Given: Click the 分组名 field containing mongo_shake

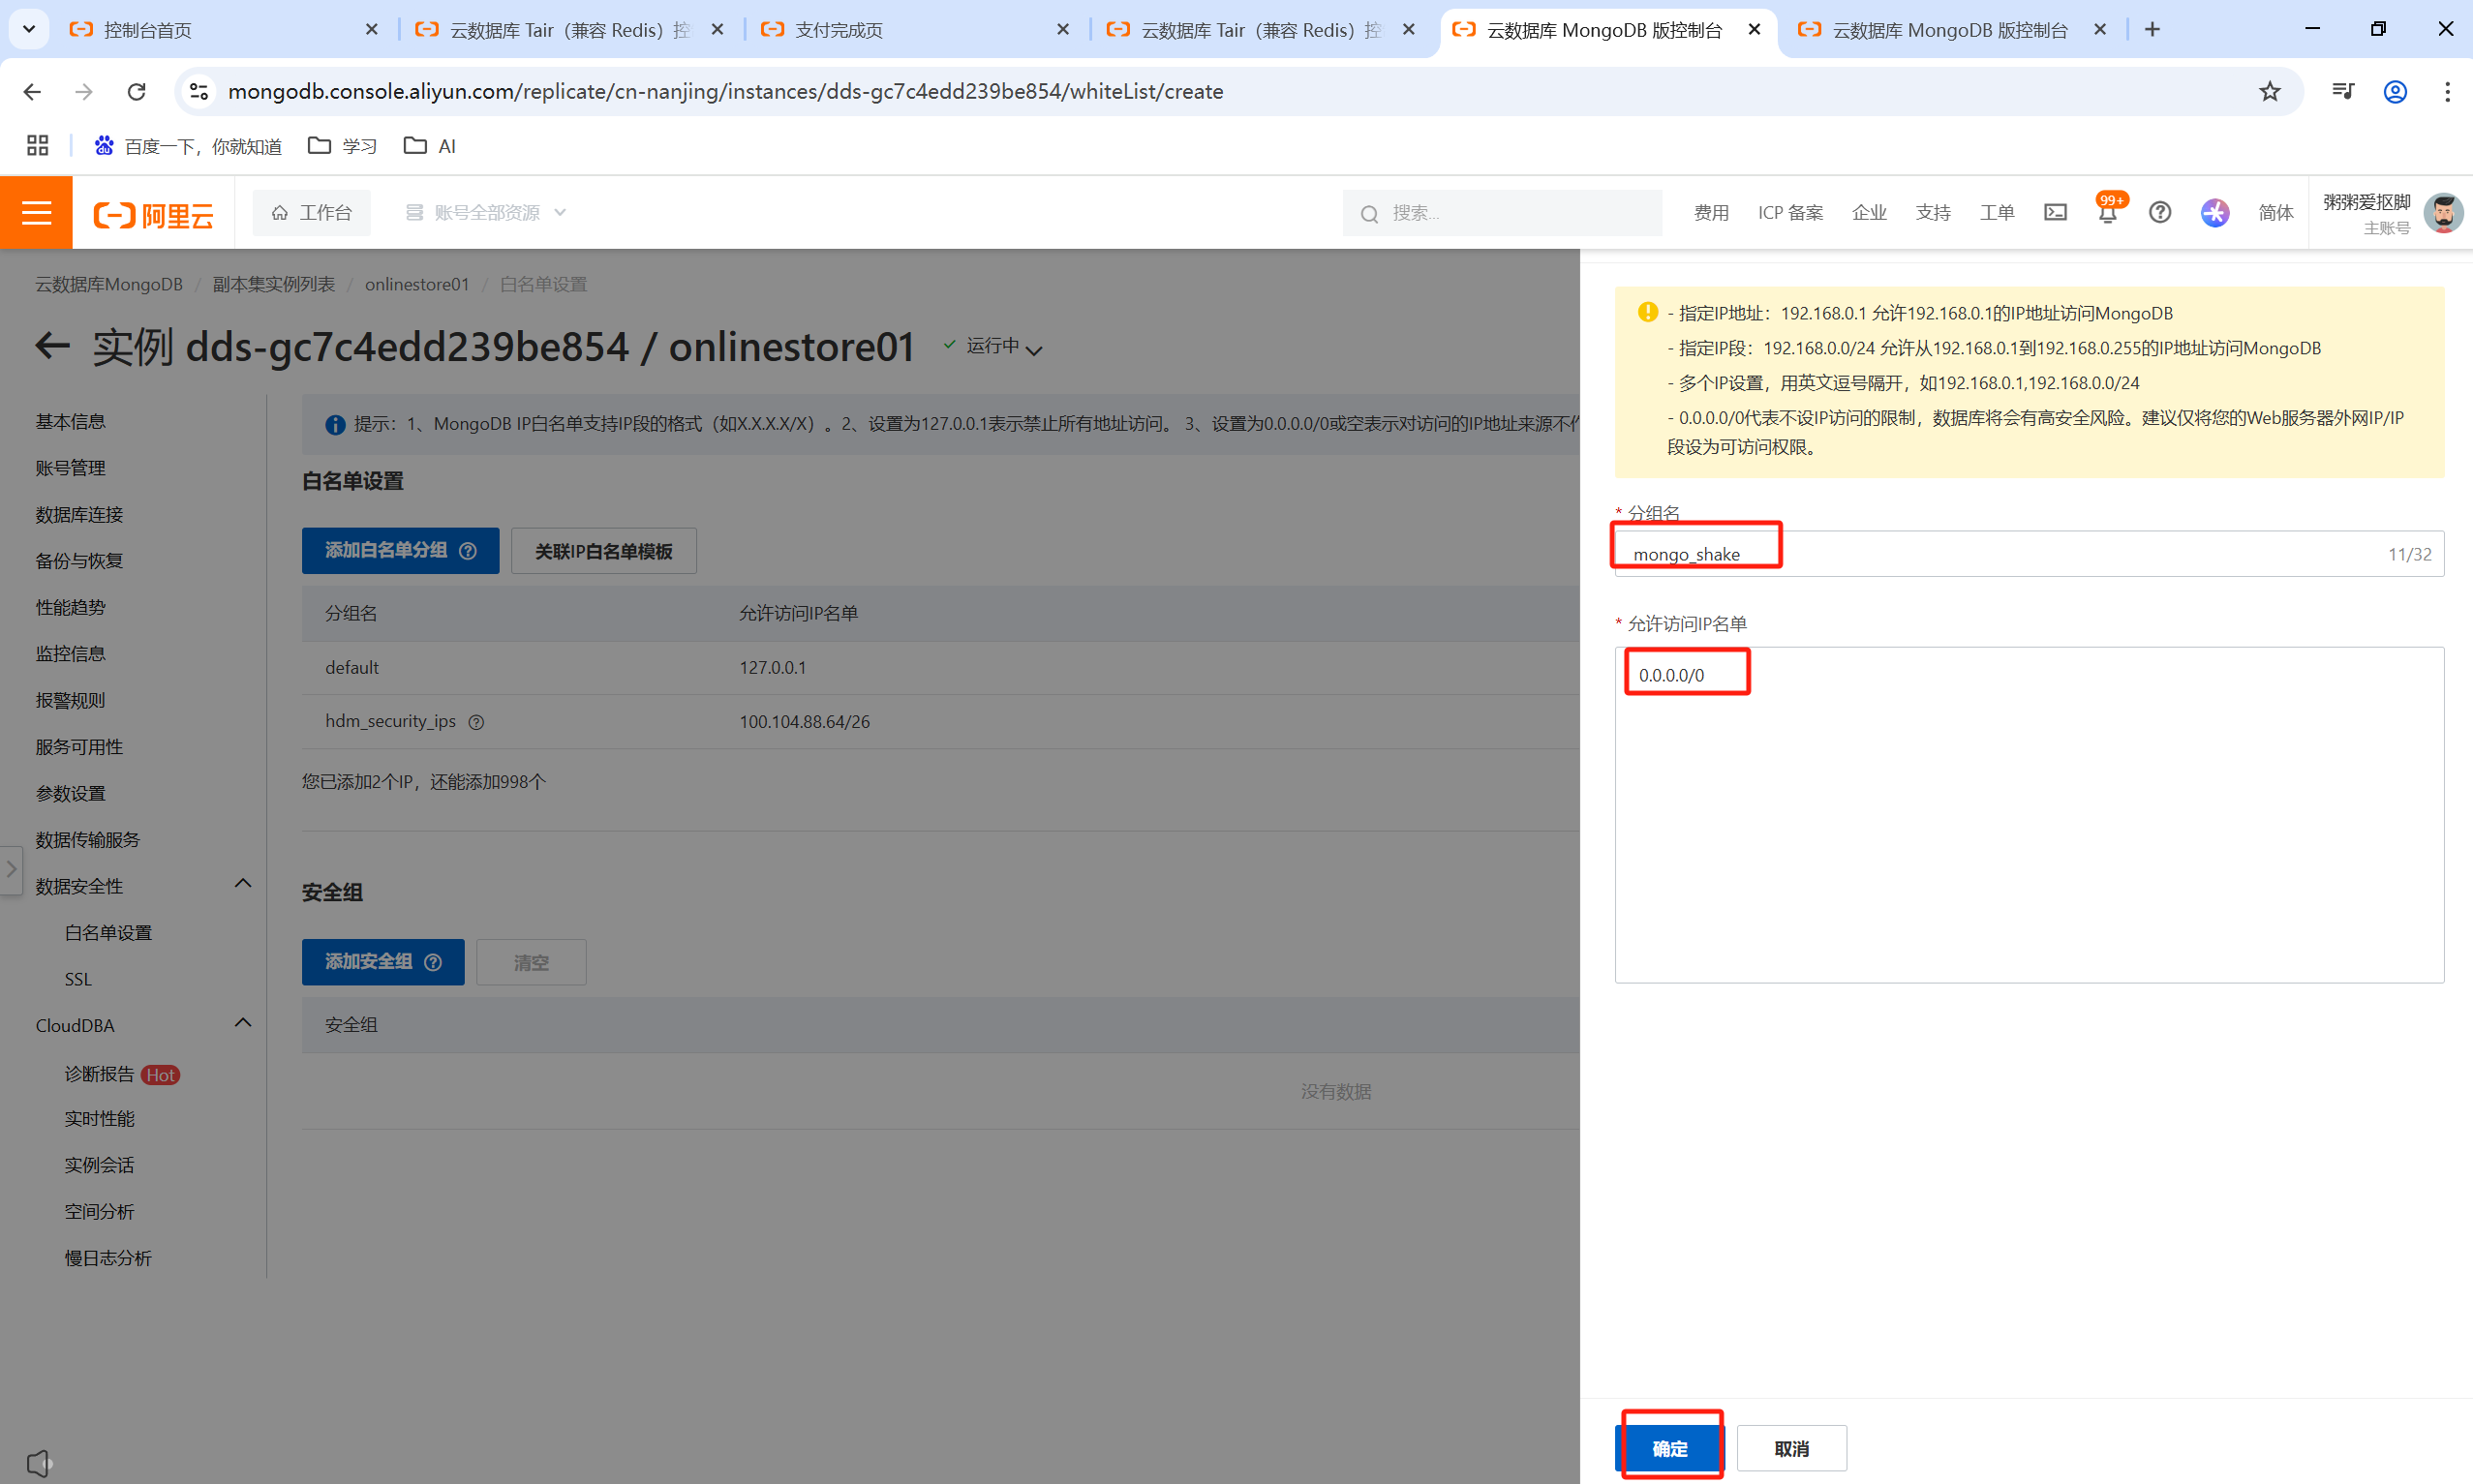Looking at the screenshot, I should [x=2029, y=553].
